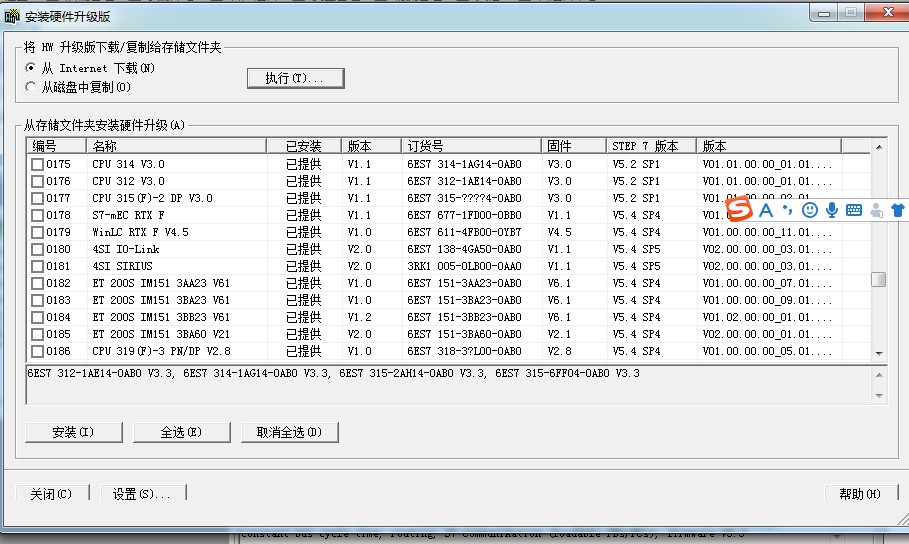The width and height of the screenshot is (909, 544).
Task: Switch punctuation mode in the IME toolbar
Action: click(787, 210)
